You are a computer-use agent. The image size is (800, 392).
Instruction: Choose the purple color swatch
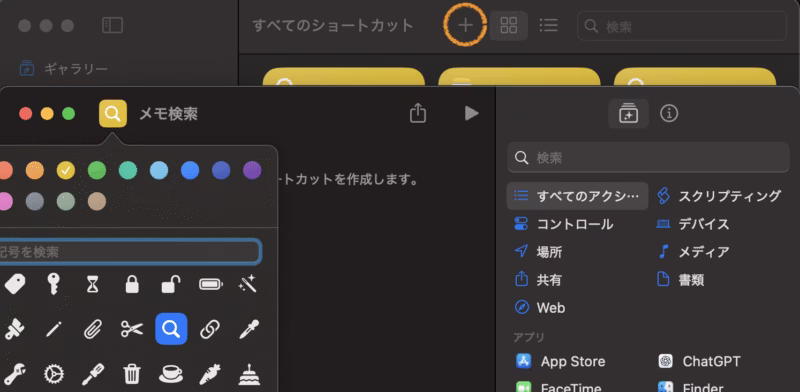coord(252,170)
